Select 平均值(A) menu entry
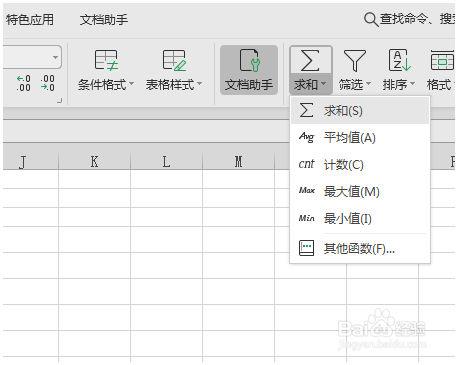The image size is (458, 365). [x=360, y=137]
